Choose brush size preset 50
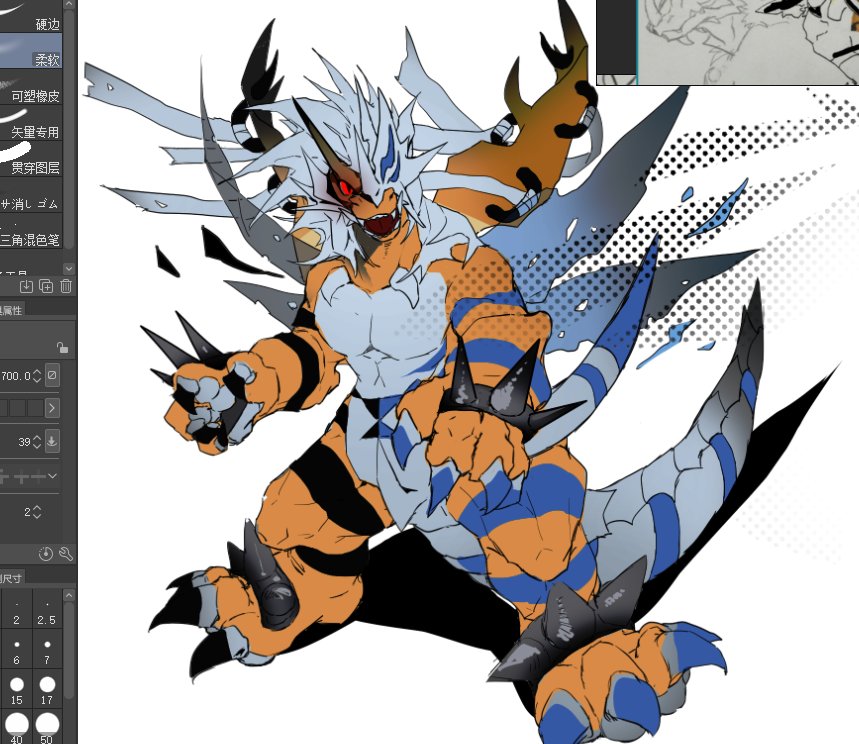 point(47,728)
